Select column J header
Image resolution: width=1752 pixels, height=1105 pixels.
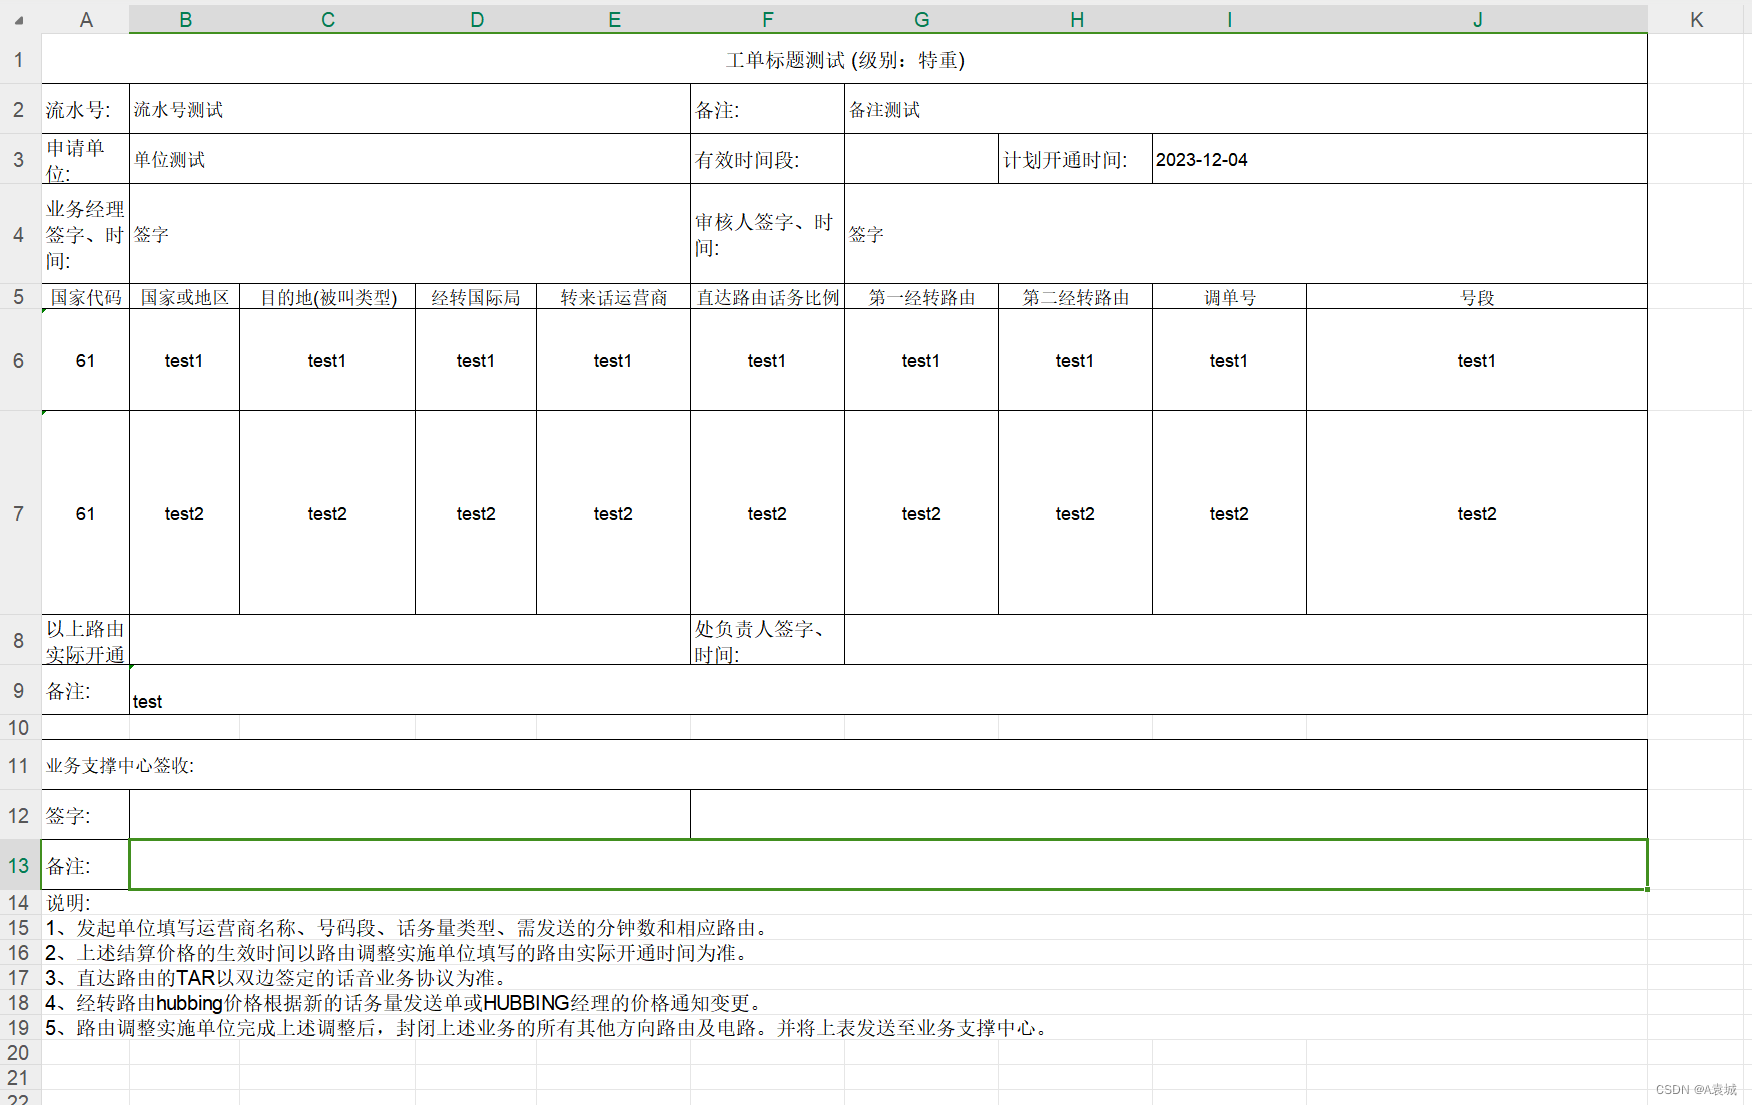pos(1477,20)
